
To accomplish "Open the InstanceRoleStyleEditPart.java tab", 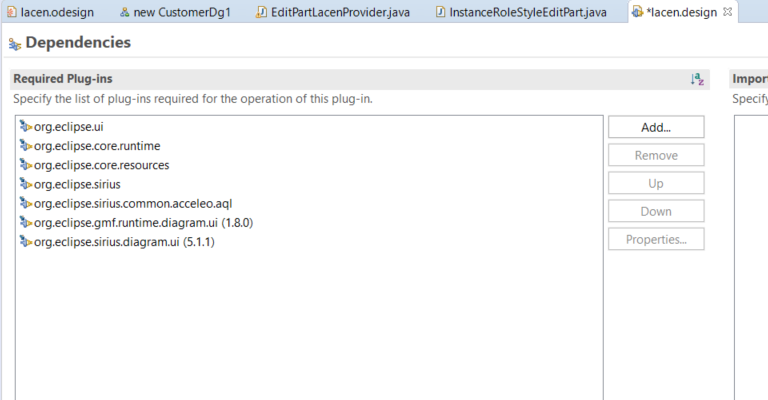I will pos(521,12).
